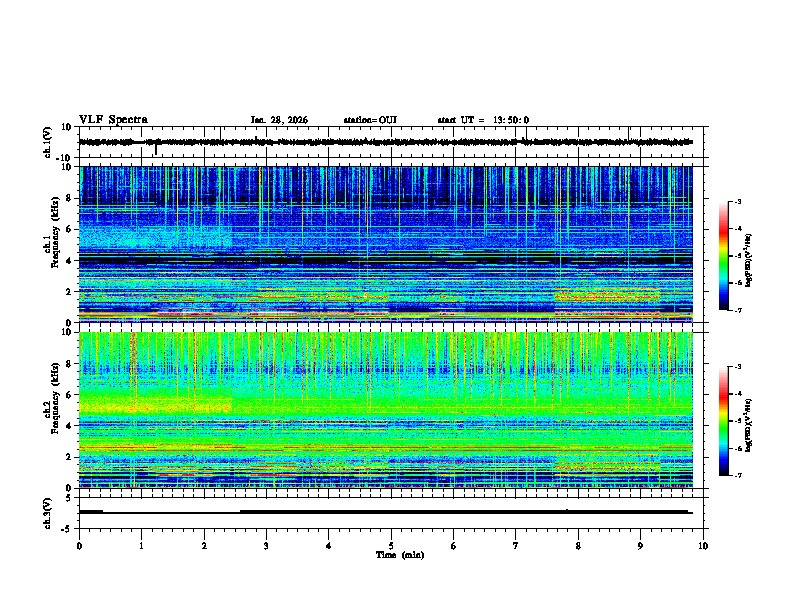Click the "start UT = 13:50:0" header text

pos(483,120)
